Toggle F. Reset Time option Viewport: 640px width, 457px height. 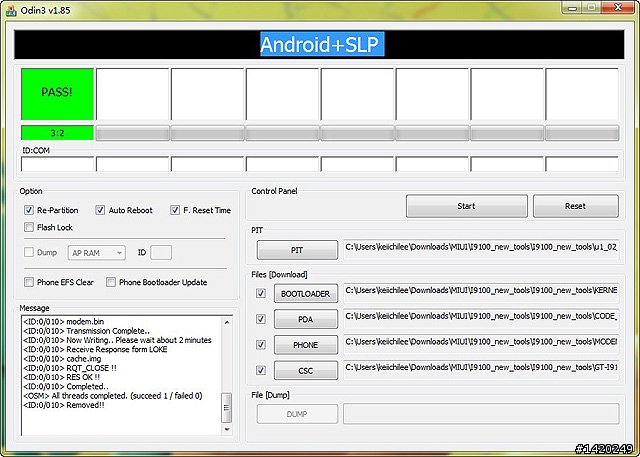[176, 210]
